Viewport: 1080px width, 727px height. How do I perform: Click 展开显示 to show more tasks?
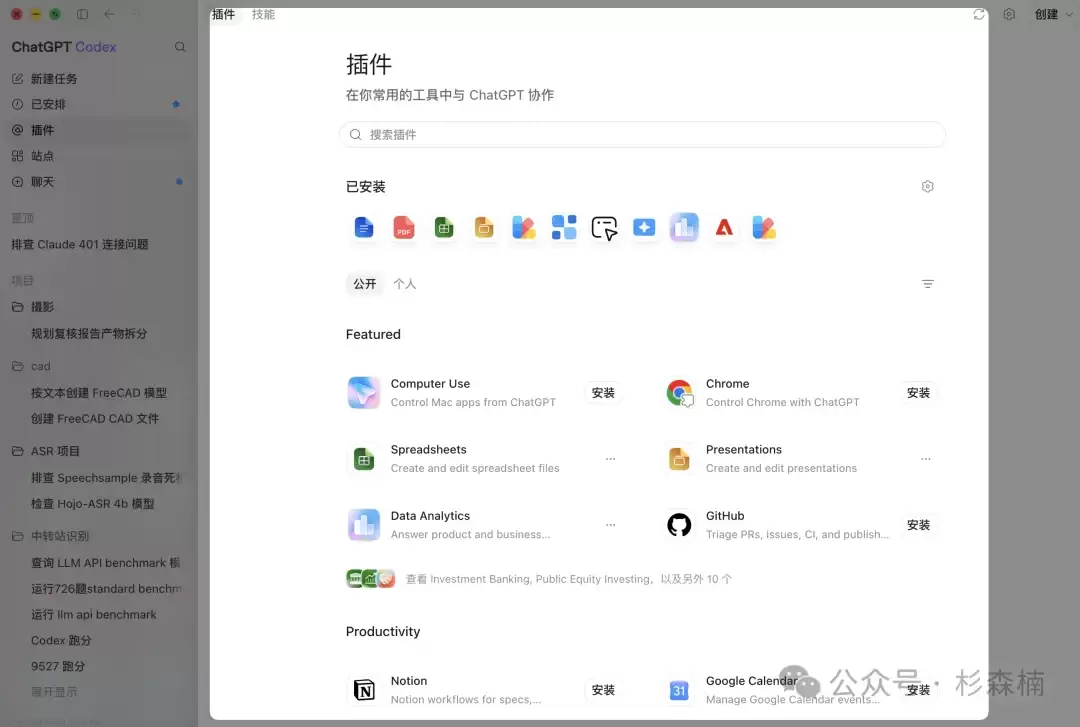[54, 692]
